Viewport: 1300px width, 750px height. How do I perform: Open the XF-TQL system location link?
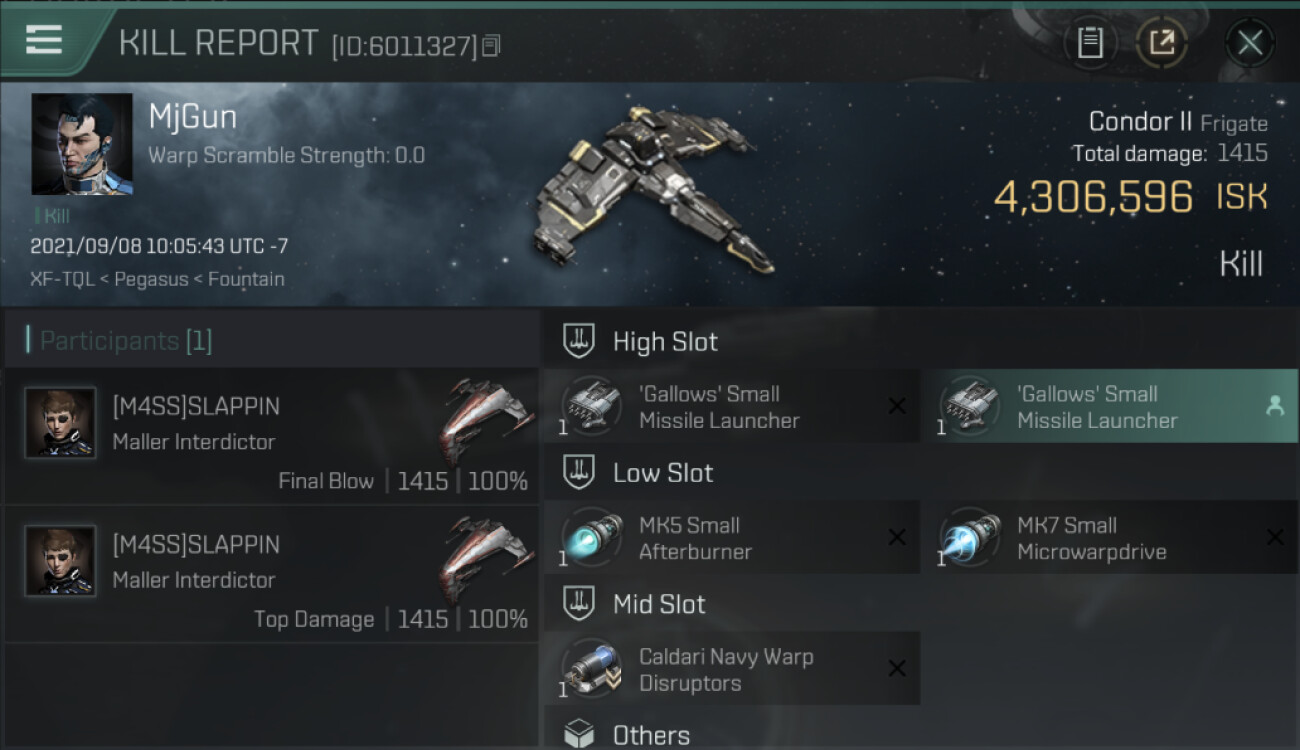[x=62, y=279]
